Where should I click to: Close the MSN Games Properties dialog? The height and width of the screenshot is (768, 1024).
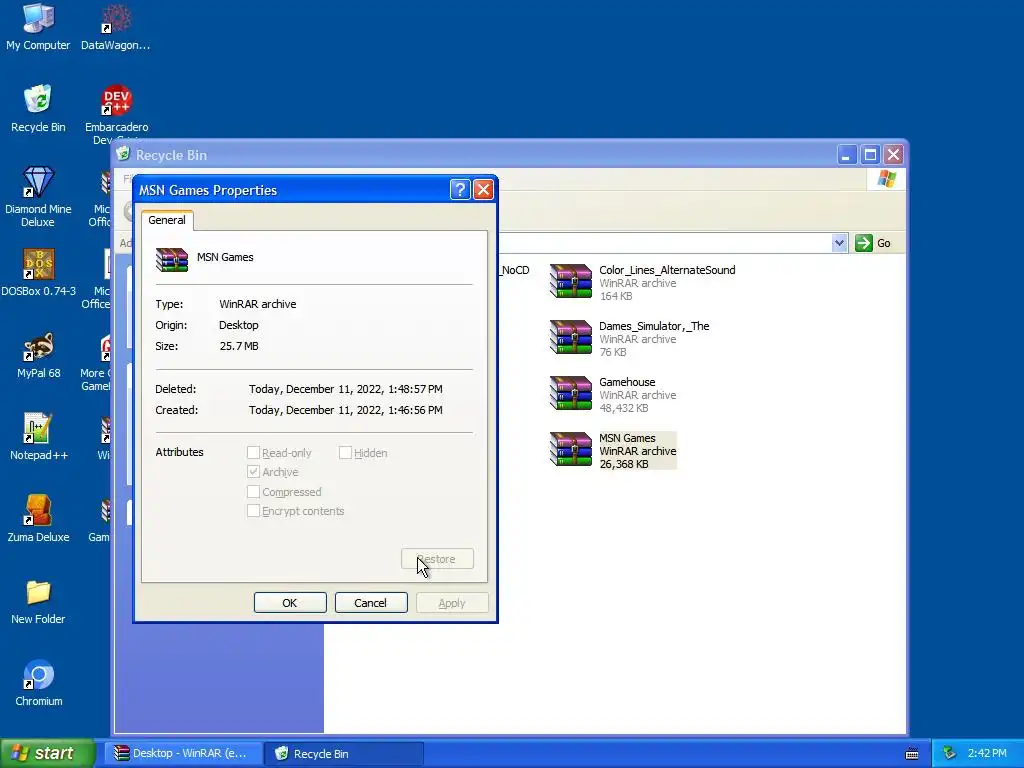point(483,190)
